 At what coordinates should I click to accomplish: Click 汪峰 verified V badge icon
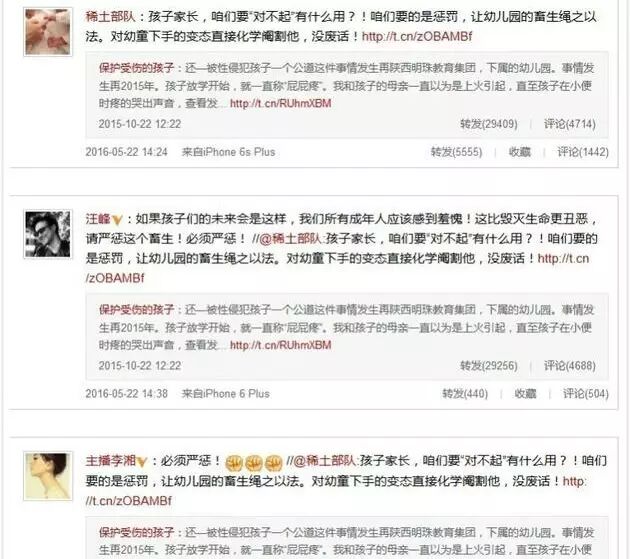pyautogui.click(x=117, y=219)
